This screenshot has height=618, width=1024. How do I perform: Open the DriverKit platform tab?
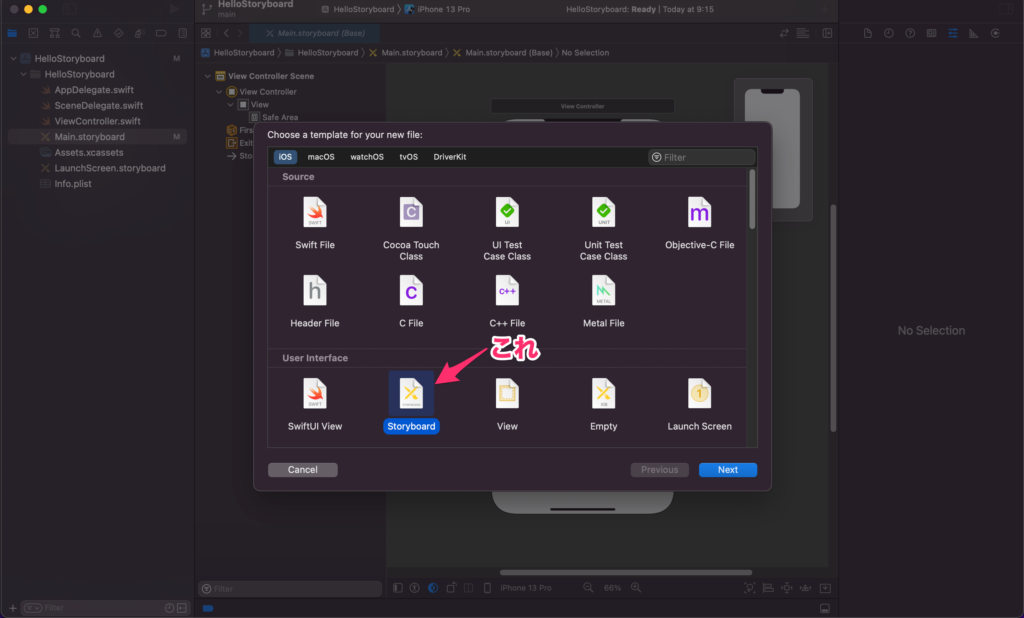(449, 157)
